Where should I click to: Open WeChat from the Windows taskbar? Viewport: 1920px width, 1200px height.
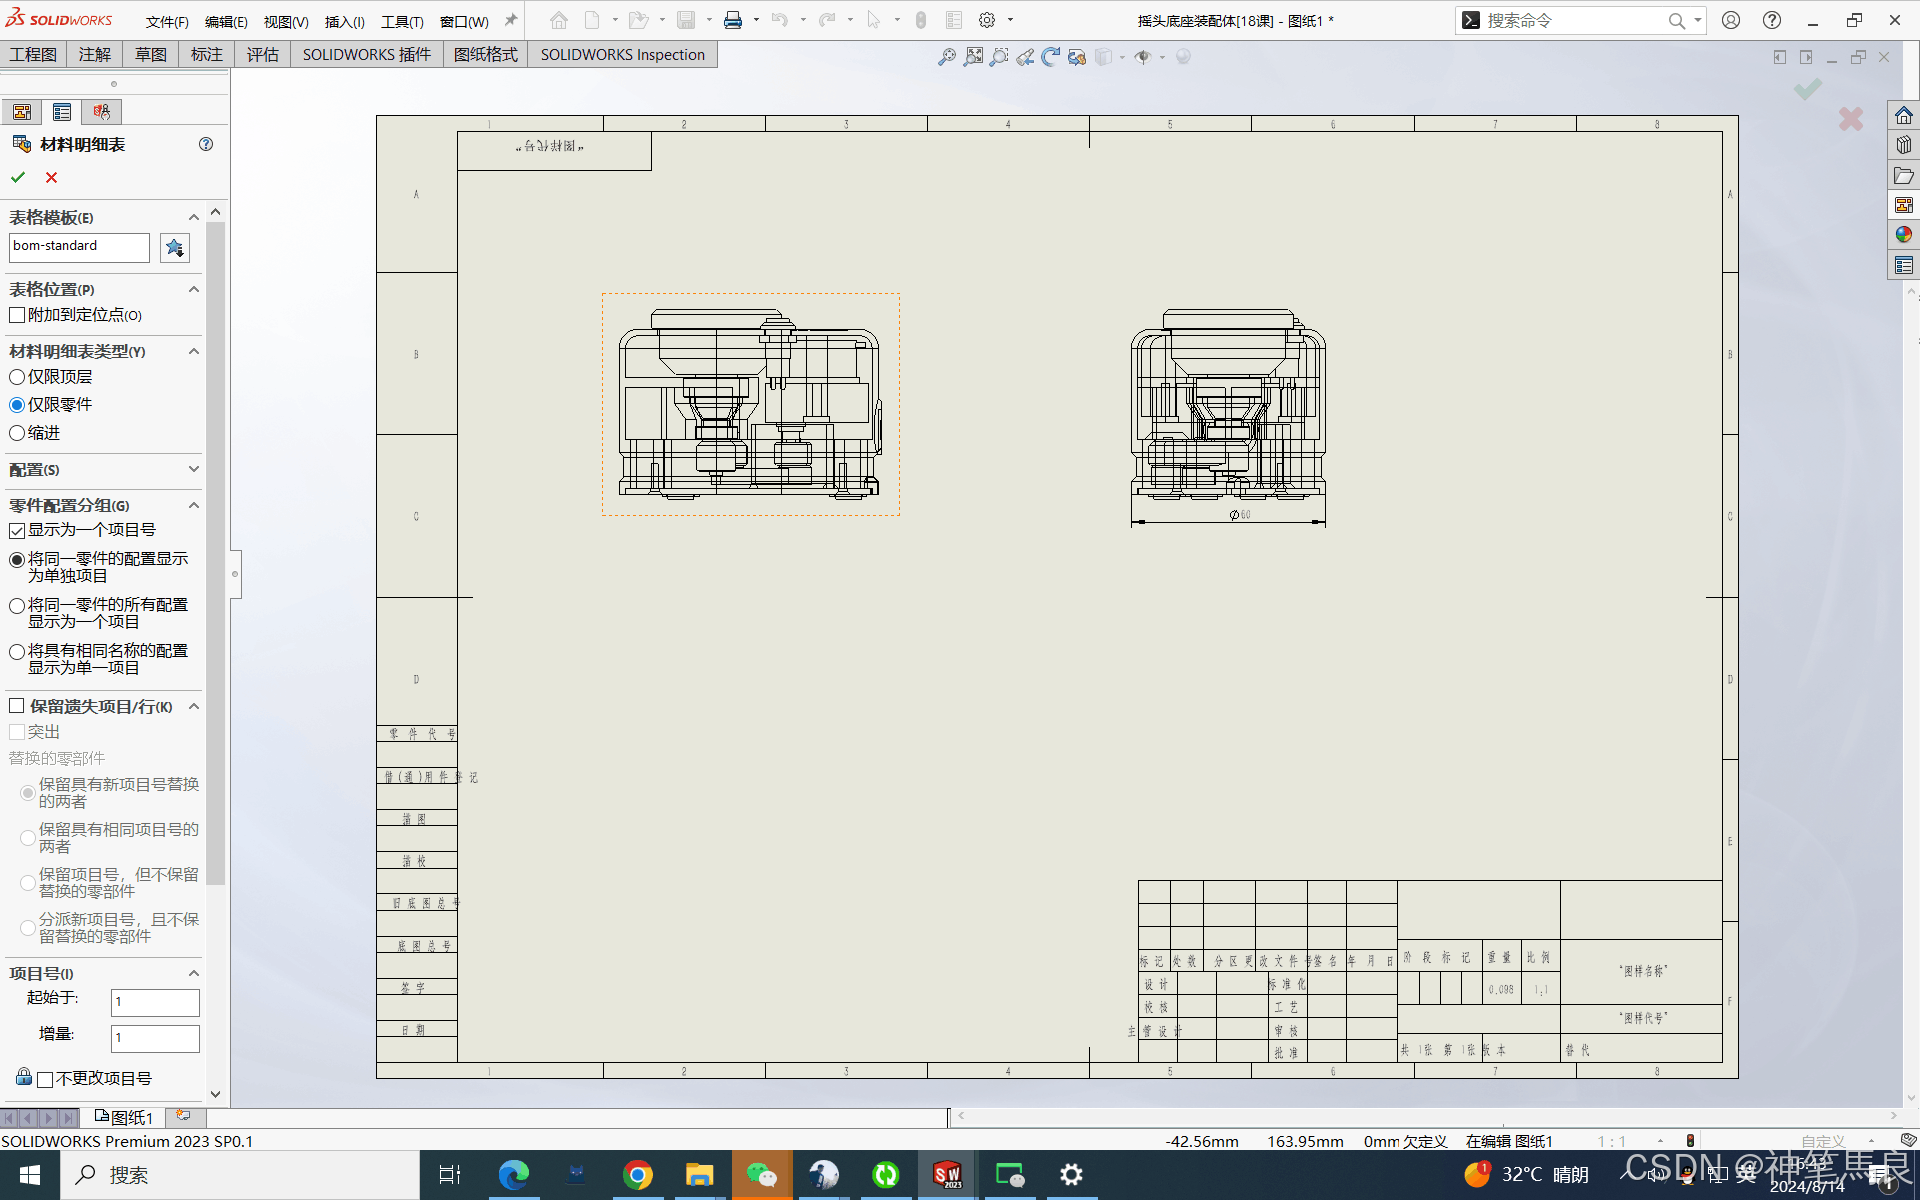coord(762,1174)
